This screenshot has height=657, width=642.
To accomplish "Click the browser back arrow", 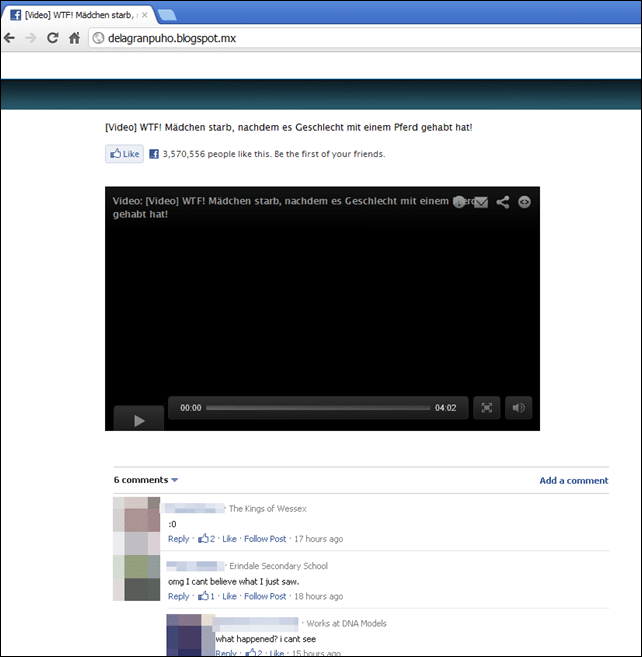I will click(x=9, y=38).
